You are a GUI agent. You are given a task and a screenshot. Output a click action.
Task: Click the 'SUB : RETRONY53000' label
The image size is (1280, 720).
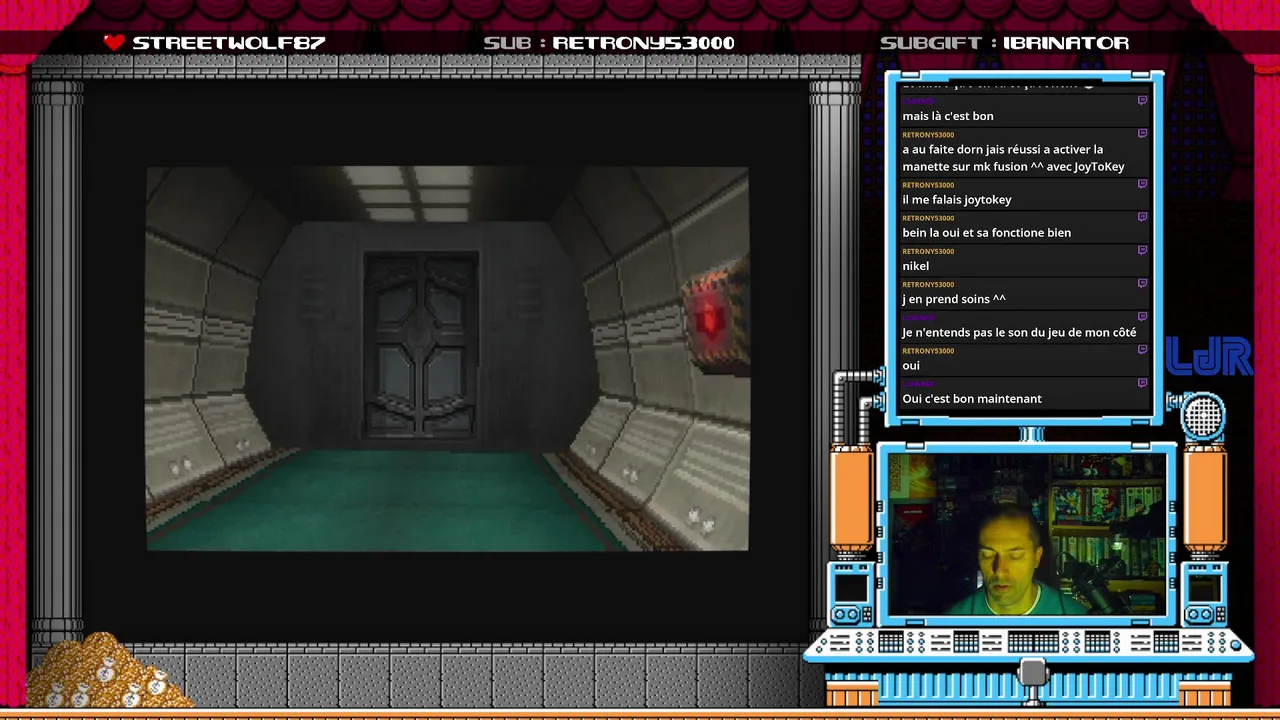coord(609,43)
